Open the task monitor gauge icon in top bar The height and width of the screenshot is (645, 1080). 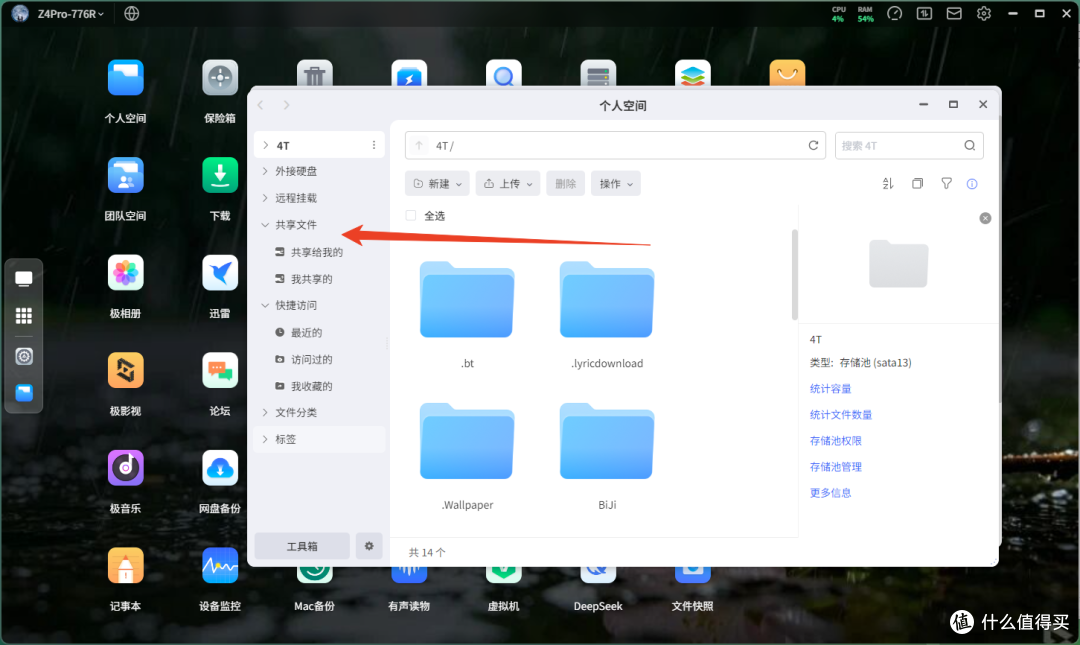[x=895, y=14]
